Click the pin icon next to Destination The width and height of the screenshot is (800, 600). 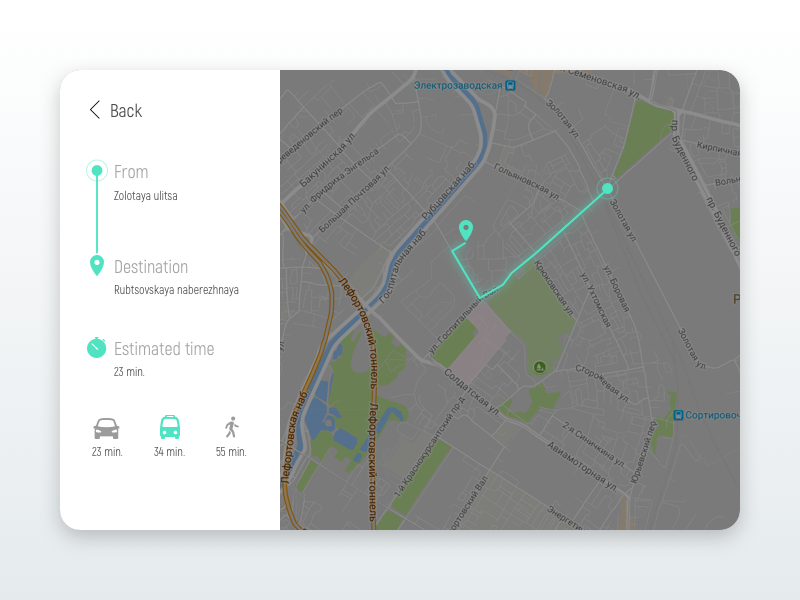(96, 263)
